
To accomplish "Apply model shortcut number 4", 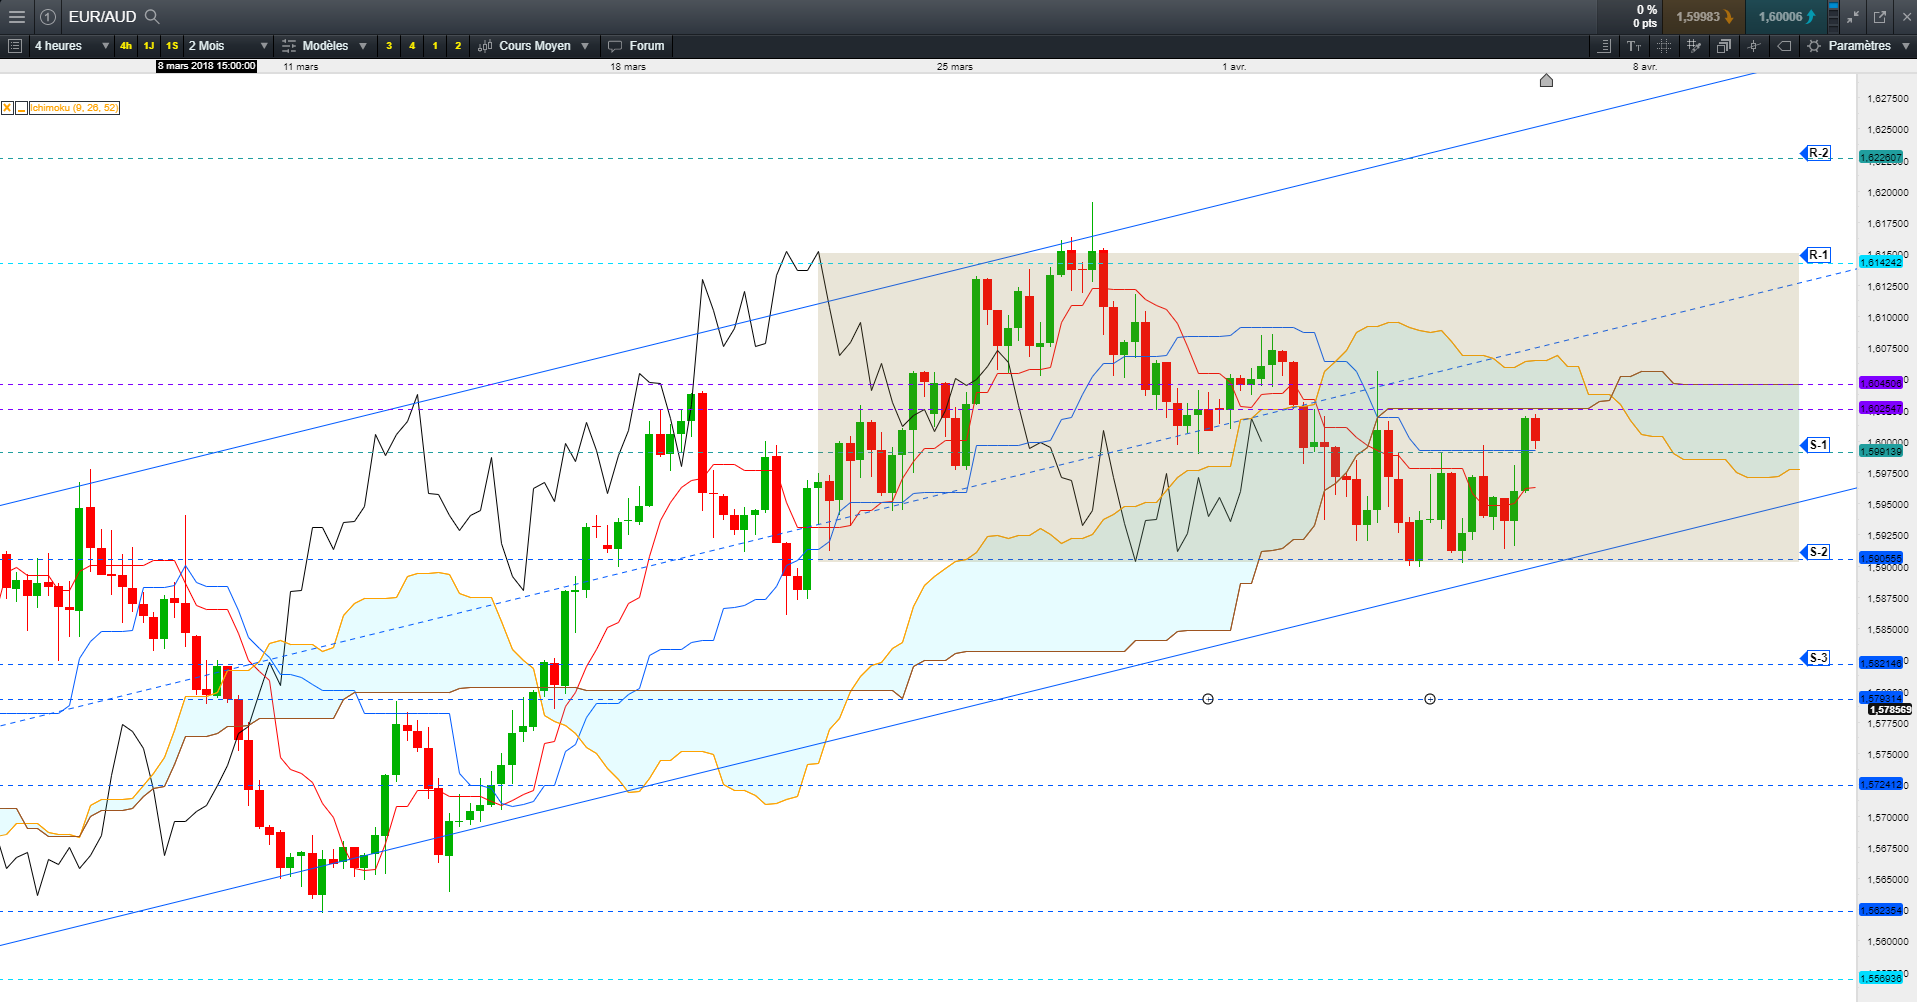I will pyautogui.click(x=412, y=46).
